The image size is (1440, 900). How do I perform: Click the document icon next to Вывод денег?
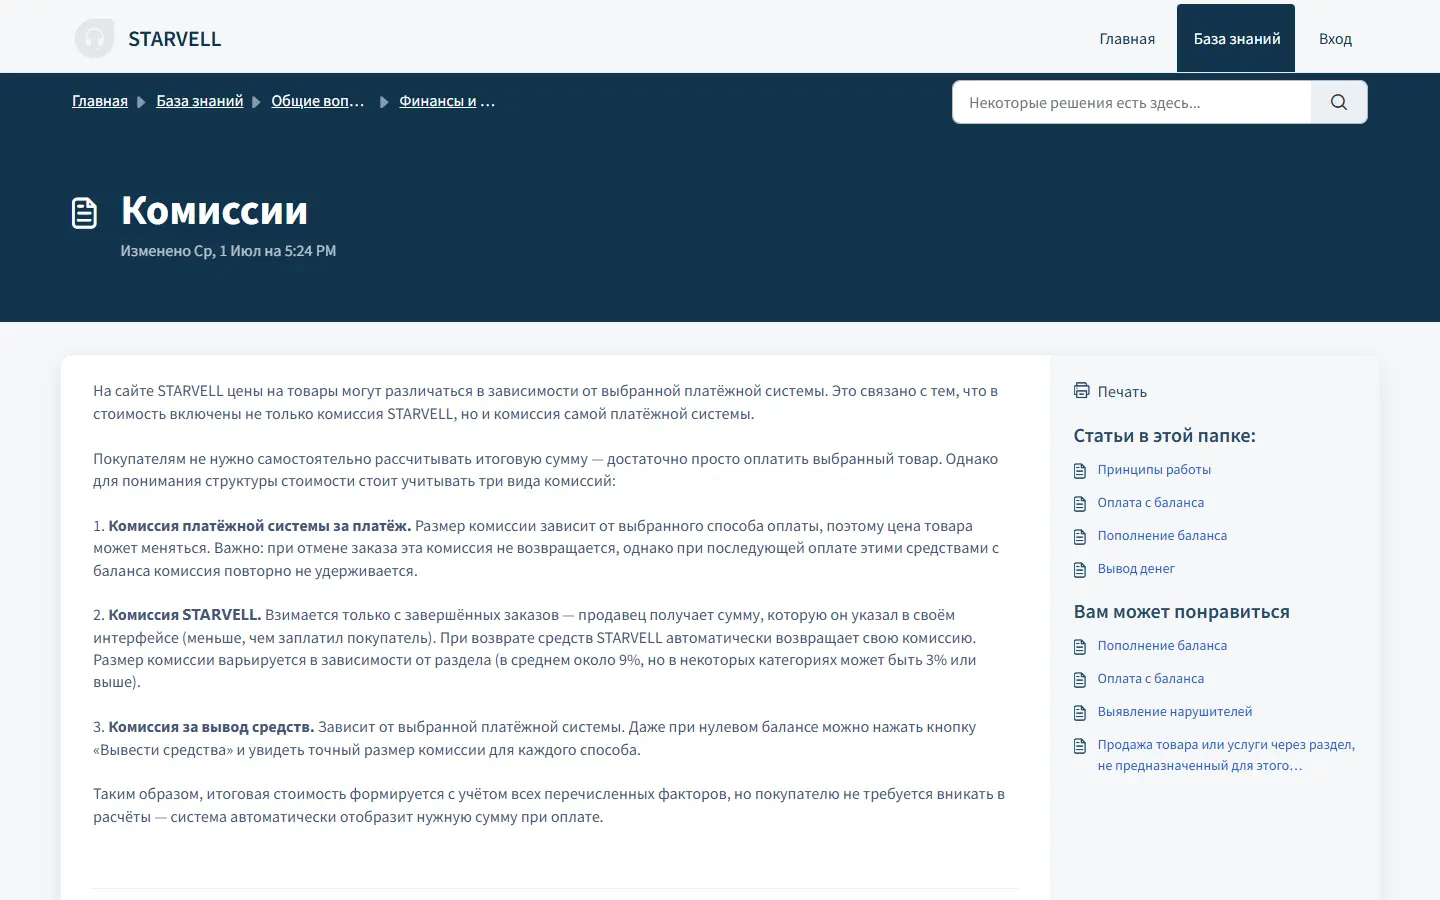(x=1080, y=569)
